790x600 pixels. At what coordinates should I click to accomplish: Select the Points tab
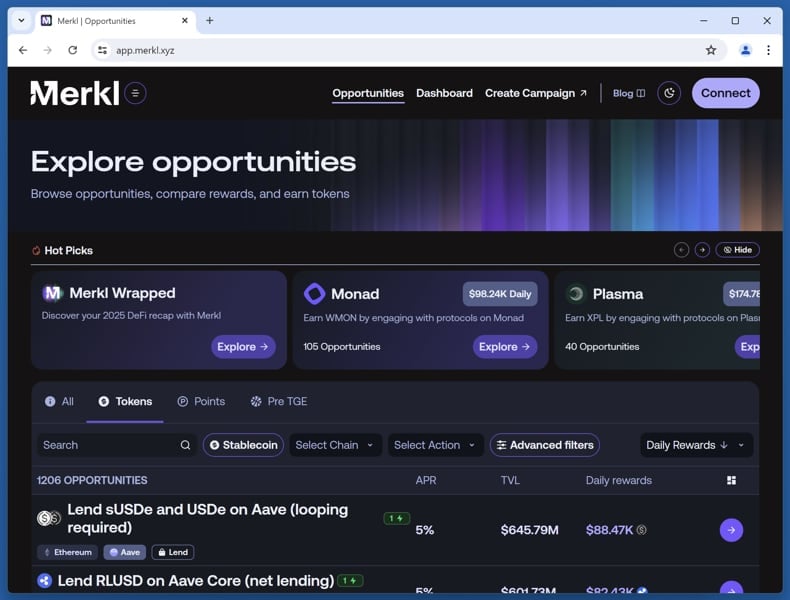coord(201,402)
